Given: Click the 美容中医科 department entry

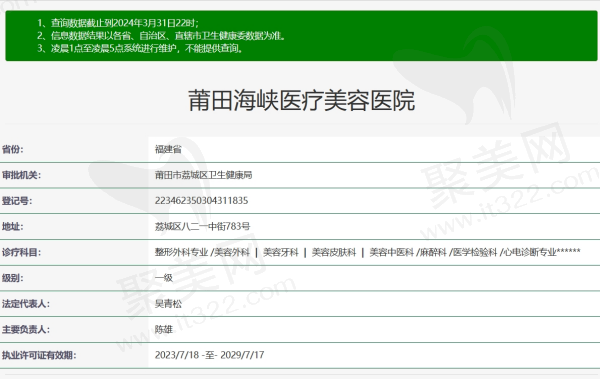Looking at the screenshot, I should click(391, 252).
